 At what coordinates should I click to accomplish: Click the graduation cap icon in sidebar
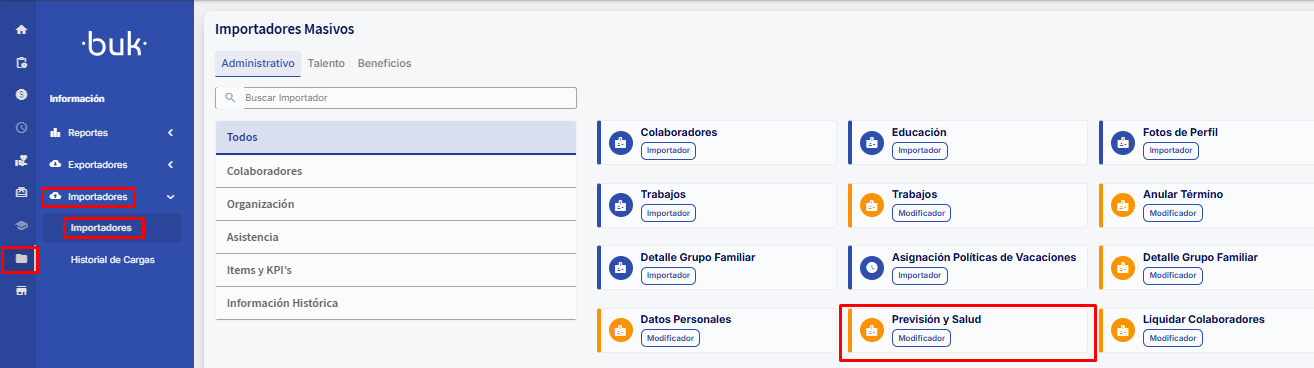tap(21, 225)
